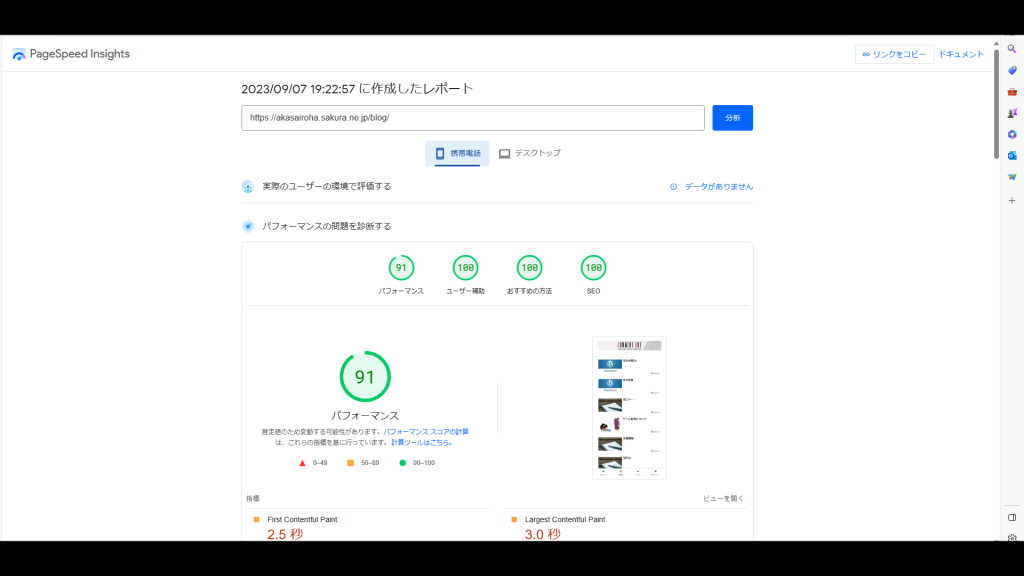The image size is (1024, 576).
Task: Open Microsoft 365 icon in Edge sidebar
Action: pos(1012,135)
